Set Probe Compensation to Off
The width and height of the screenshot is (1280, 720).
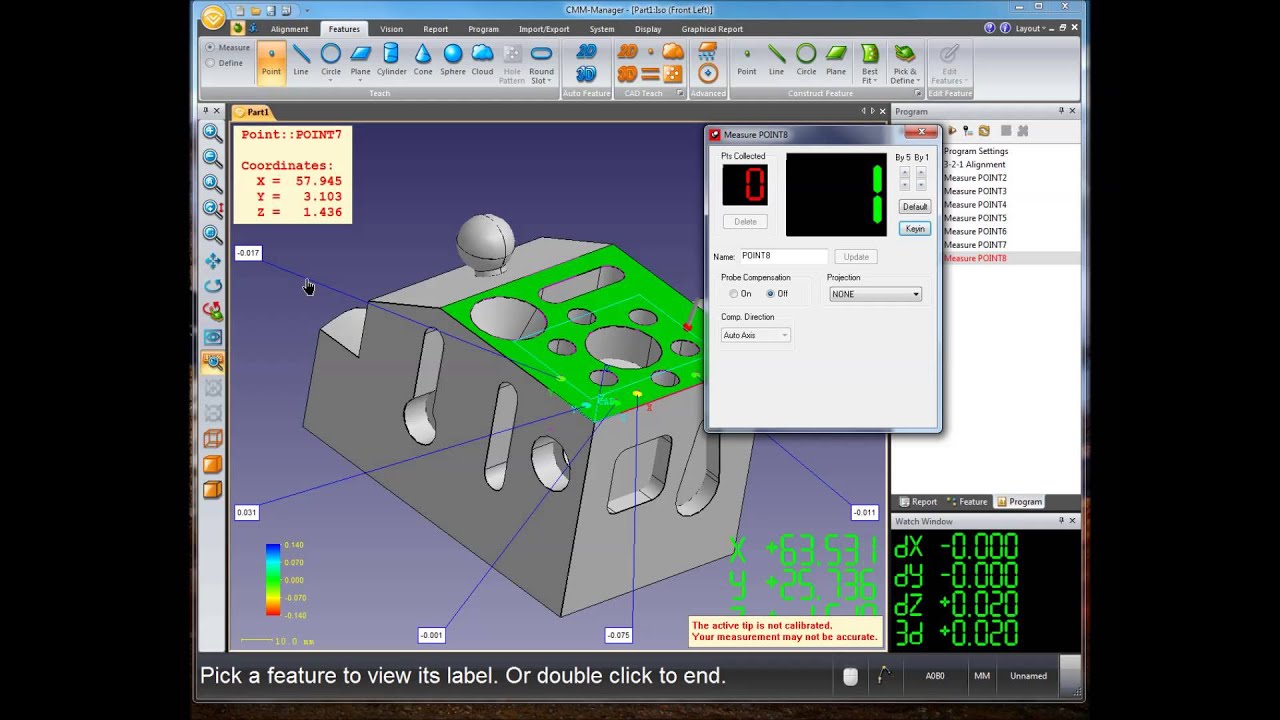770,294
